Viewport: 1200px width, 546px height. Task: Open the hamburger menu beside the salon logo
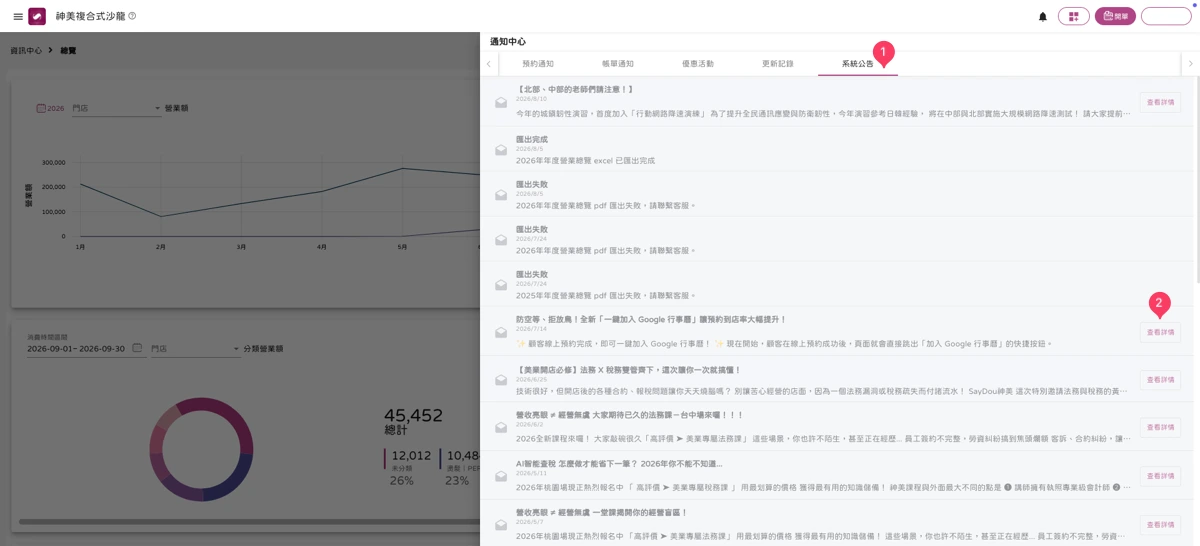(x=18, y=16)
